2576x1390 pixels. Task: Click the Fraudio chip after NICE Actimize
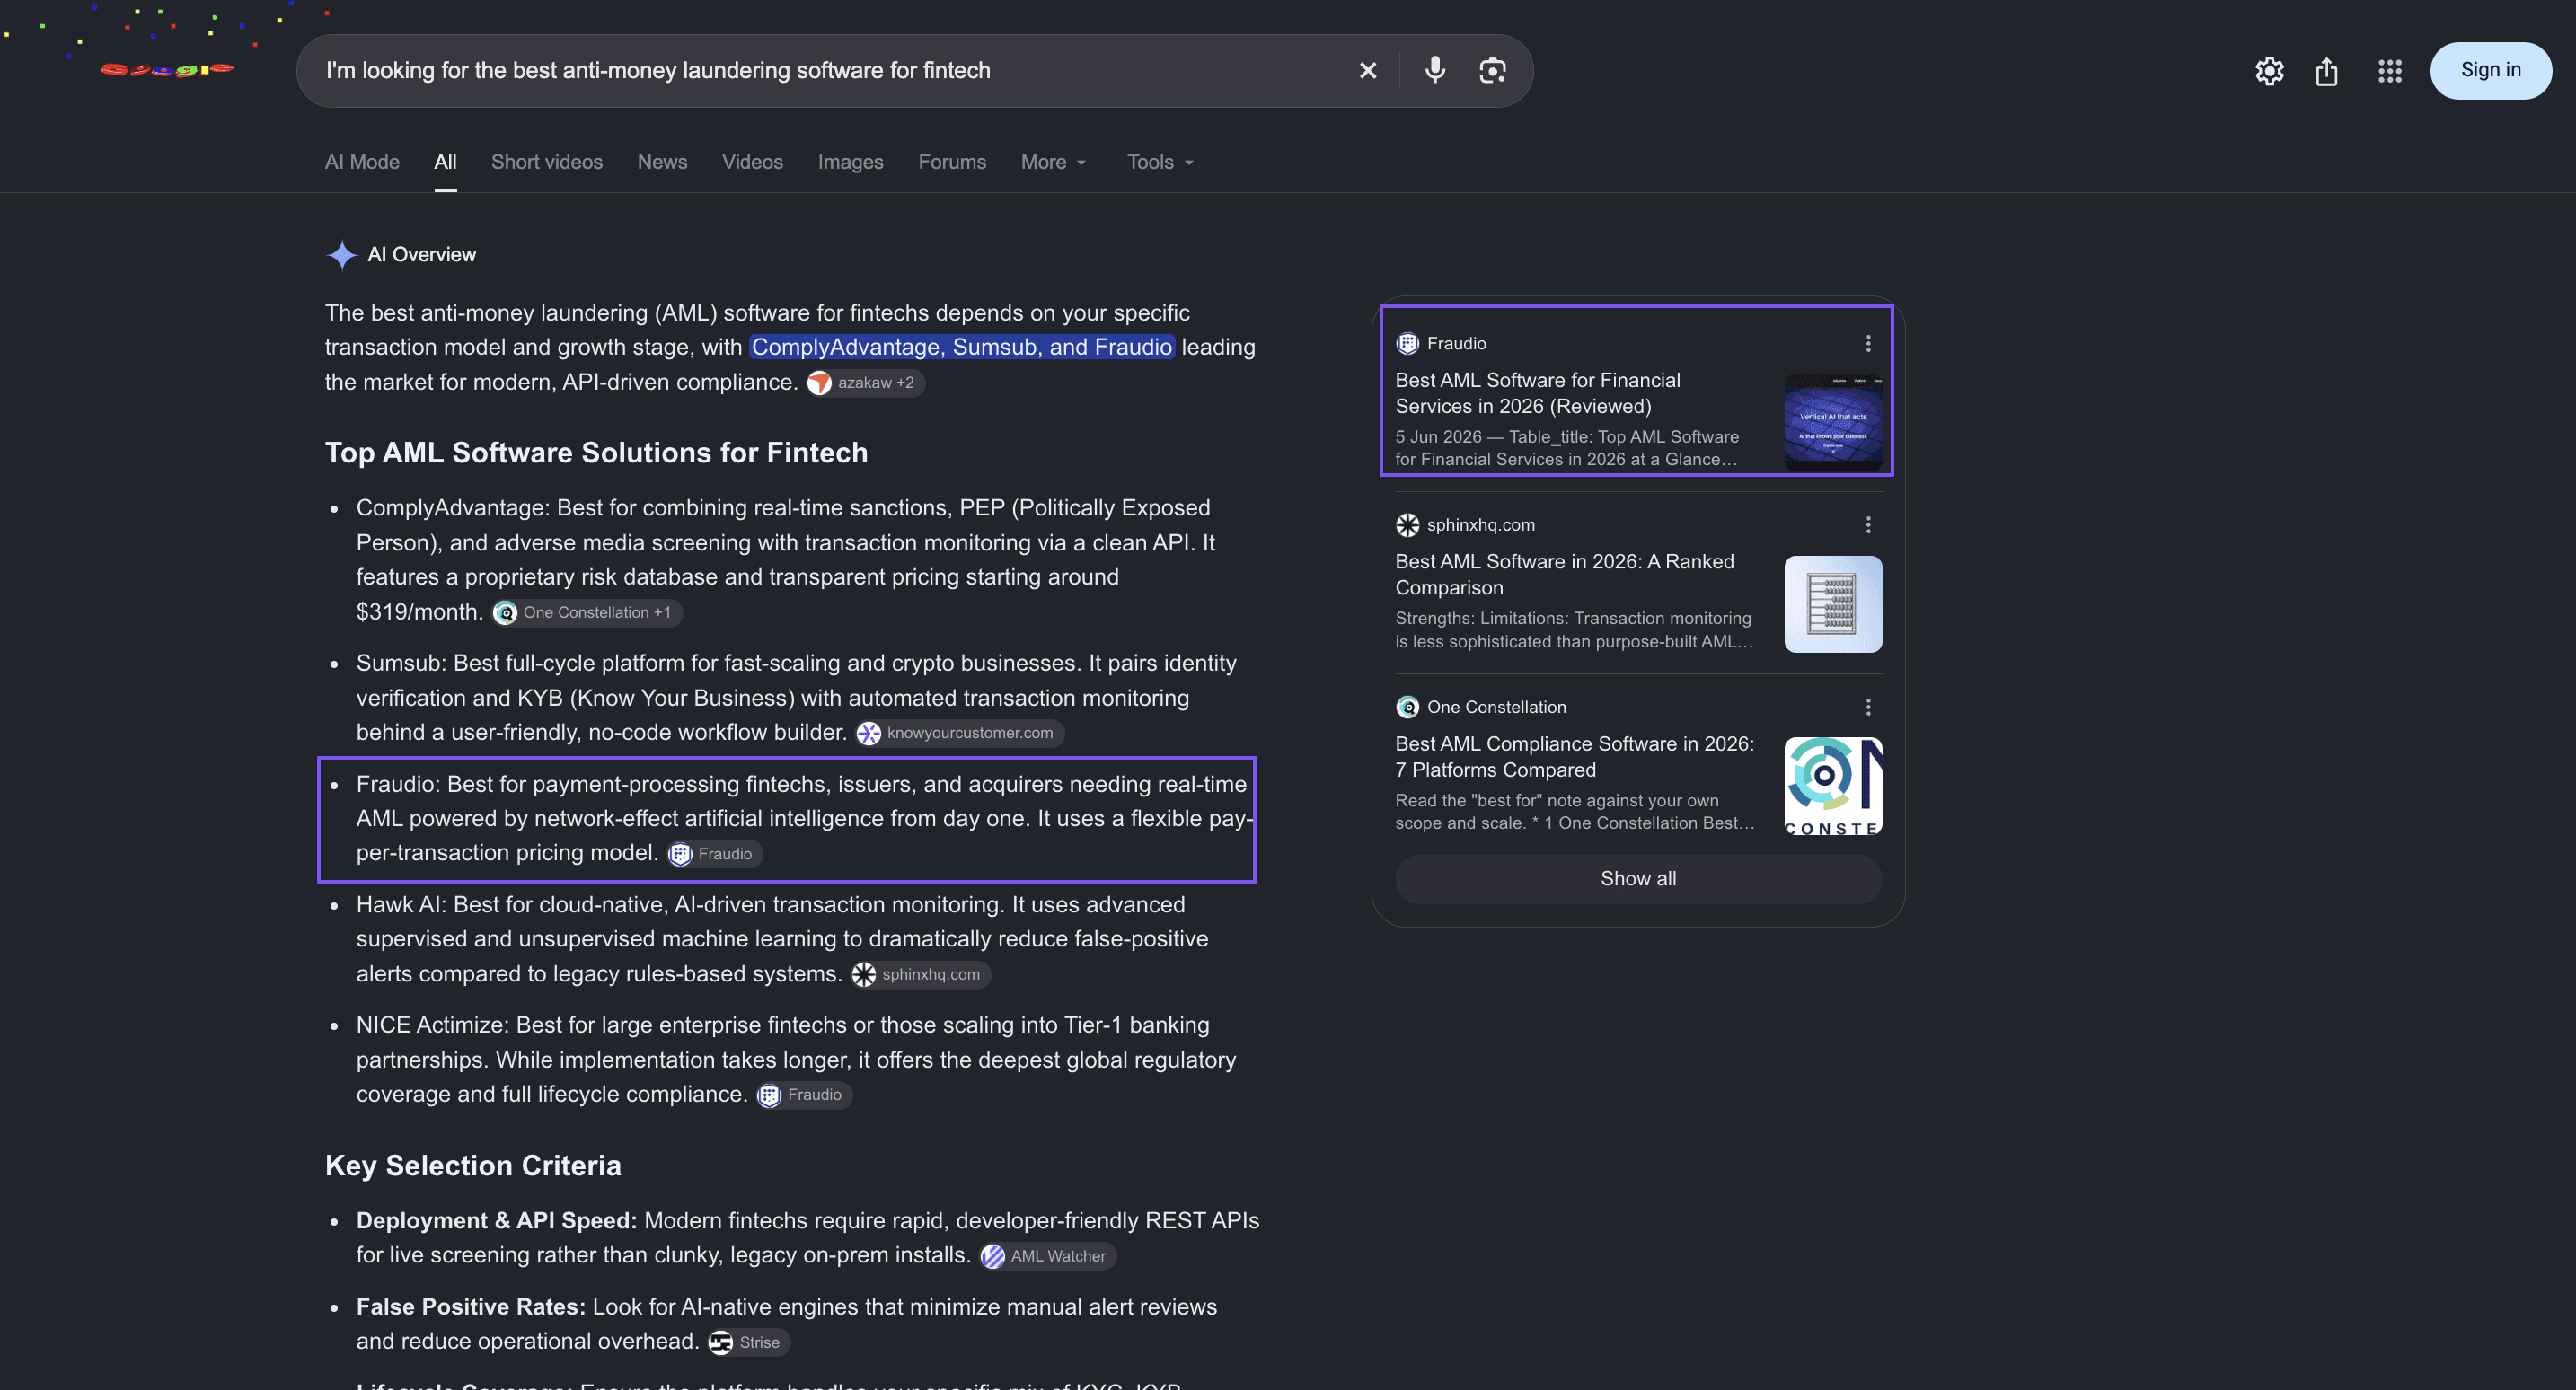tap(804, 1095)
